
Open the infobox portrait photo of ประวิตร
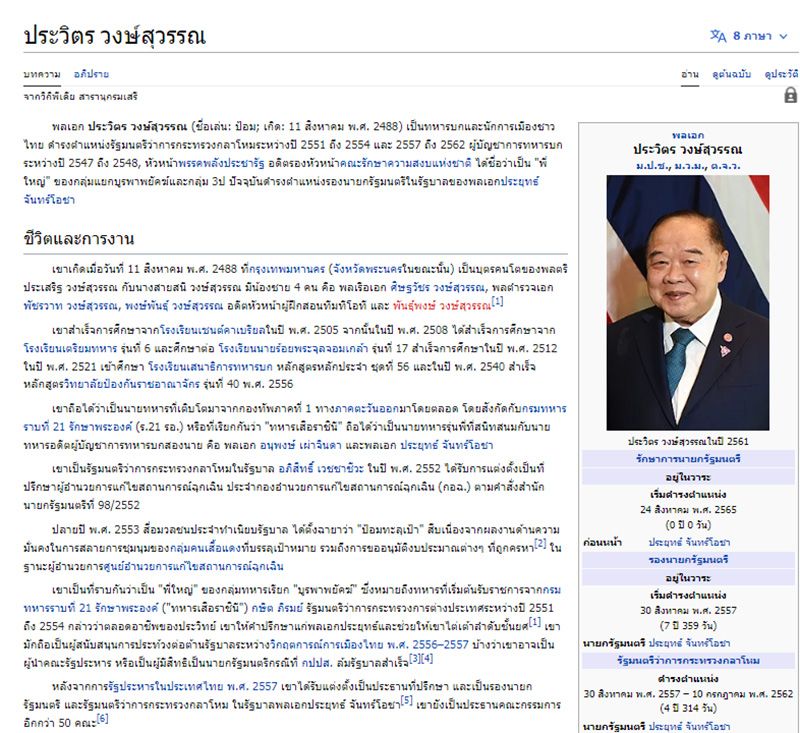pyautogui.click(x=687, y=288)
